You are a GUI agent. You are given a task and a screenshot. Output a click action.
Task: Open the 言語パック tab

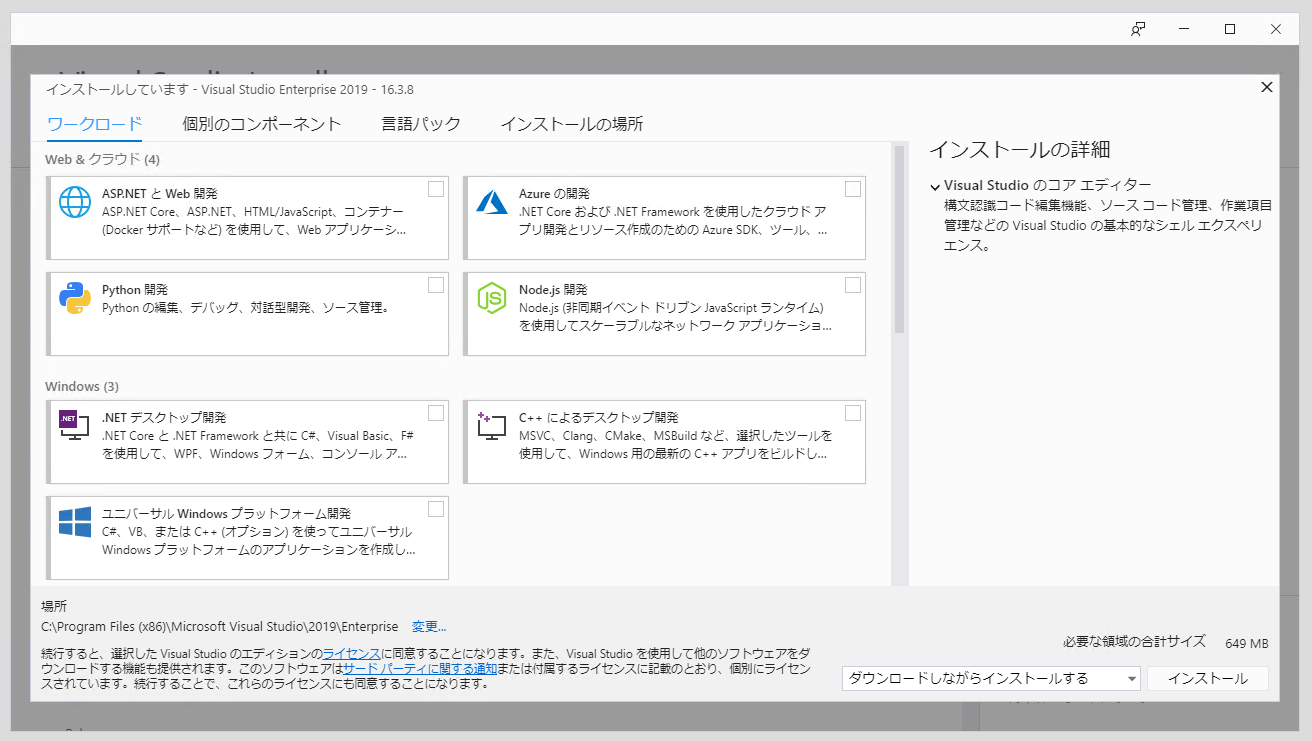(x=421, y=124)
